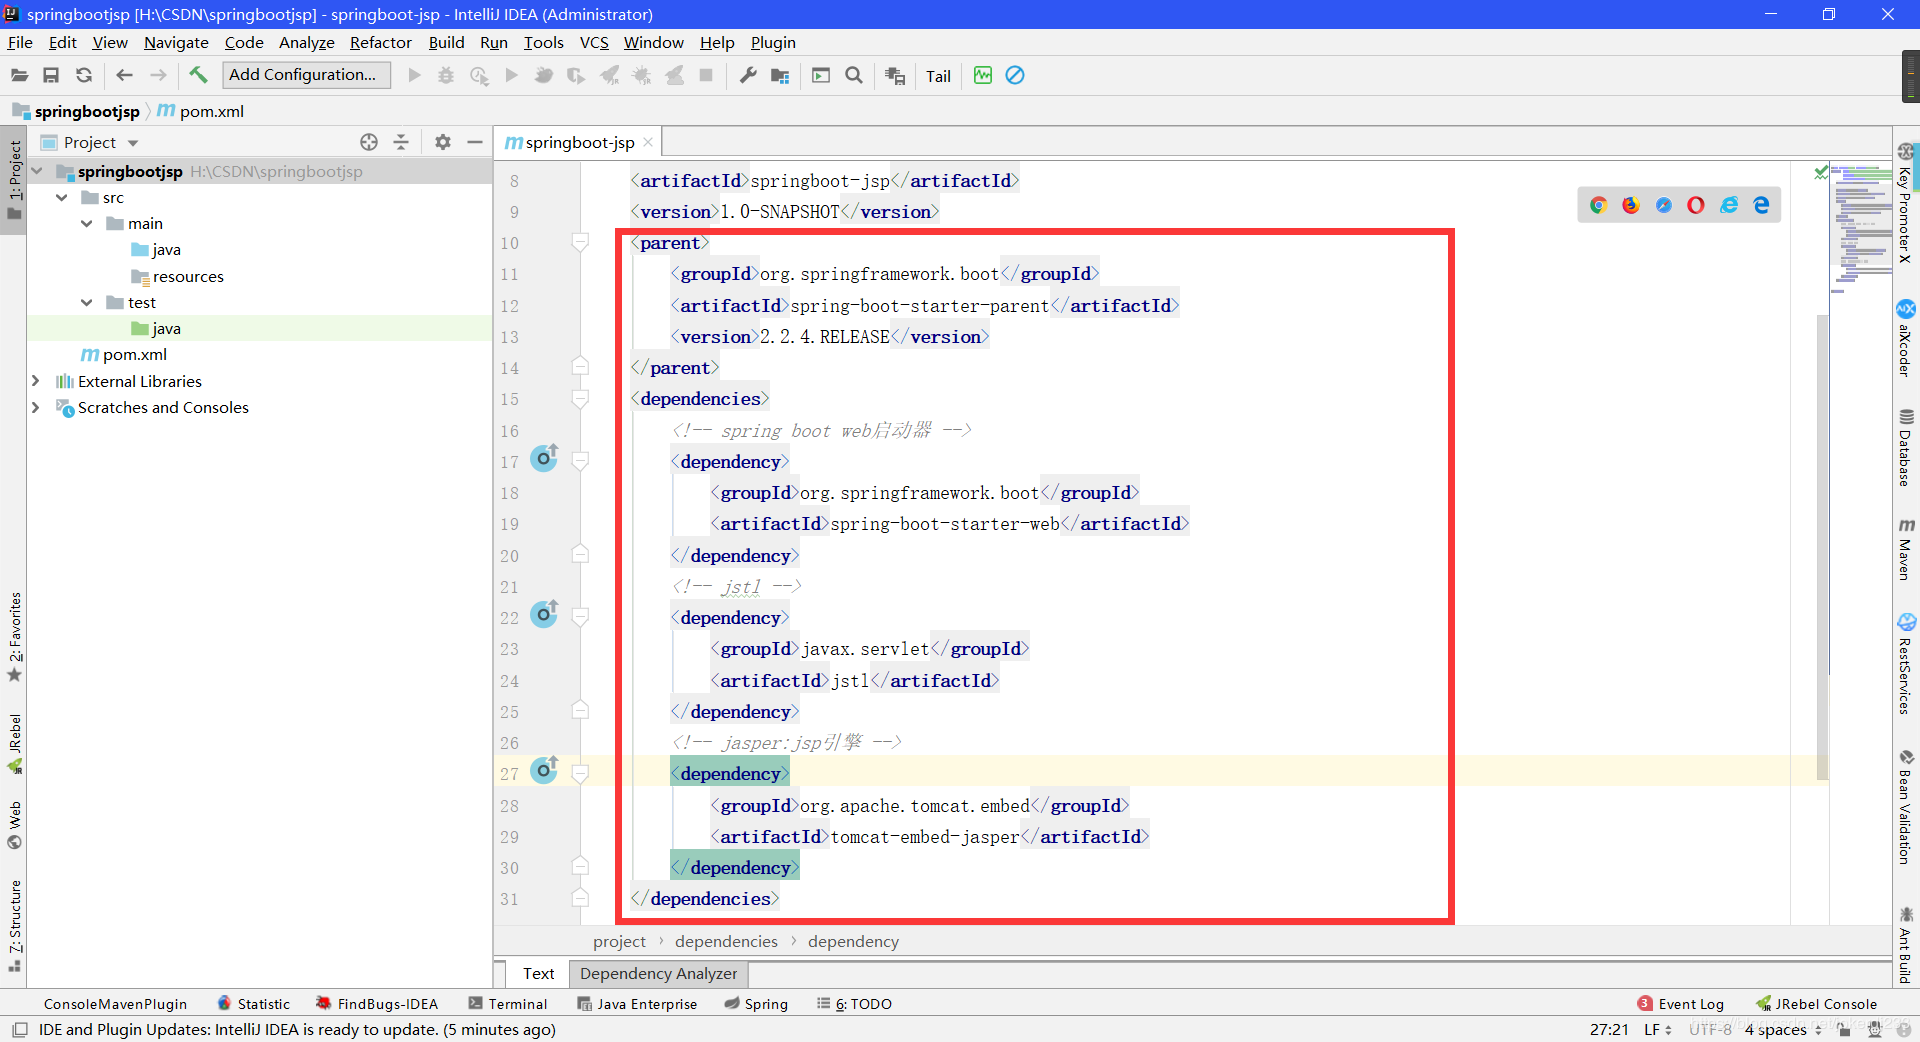This screenshot has height=1042, width=1920.
Task: Expand External Libraries node
Action: click(x=36, y=381)
